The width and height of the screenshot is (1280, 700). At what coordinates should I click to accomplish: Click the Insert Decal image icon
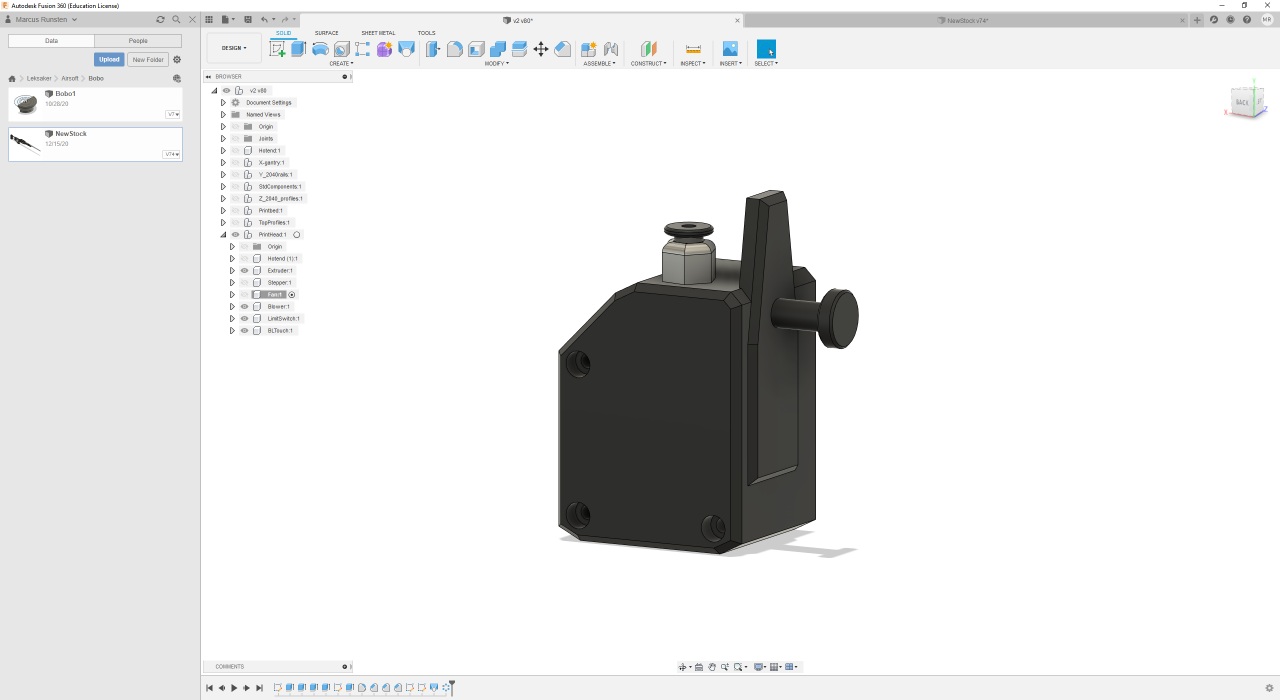click(x=730, y=48)
